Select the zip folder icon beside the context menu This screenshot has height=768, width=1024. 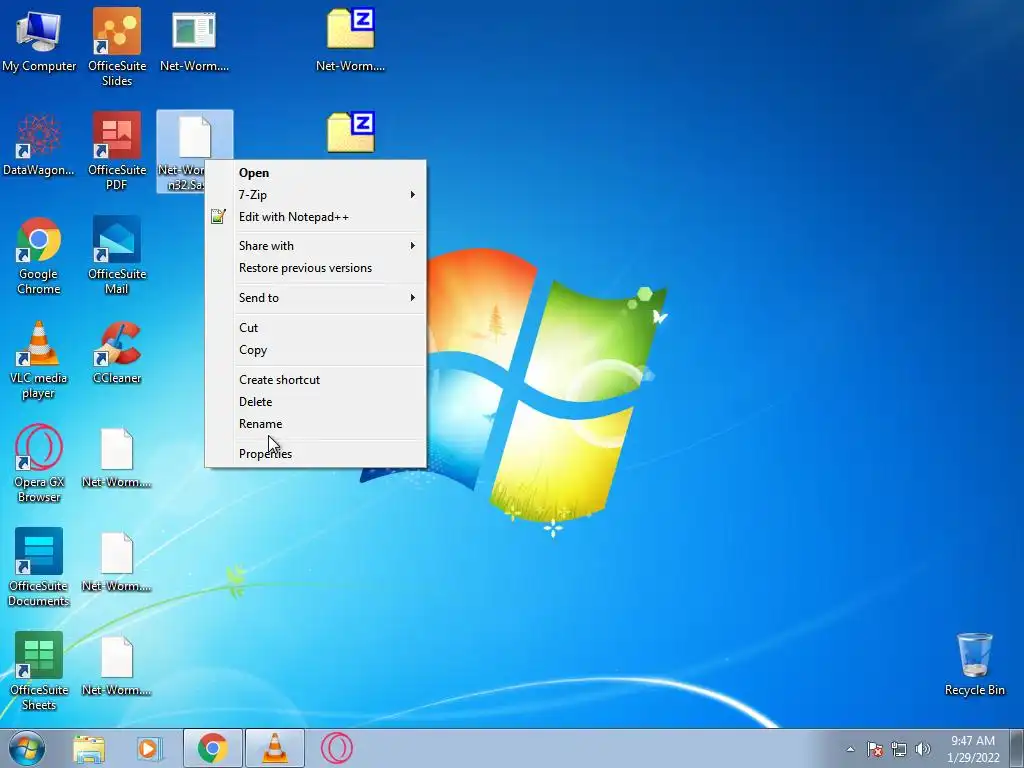pyautogui.click(x=351, y=133)
